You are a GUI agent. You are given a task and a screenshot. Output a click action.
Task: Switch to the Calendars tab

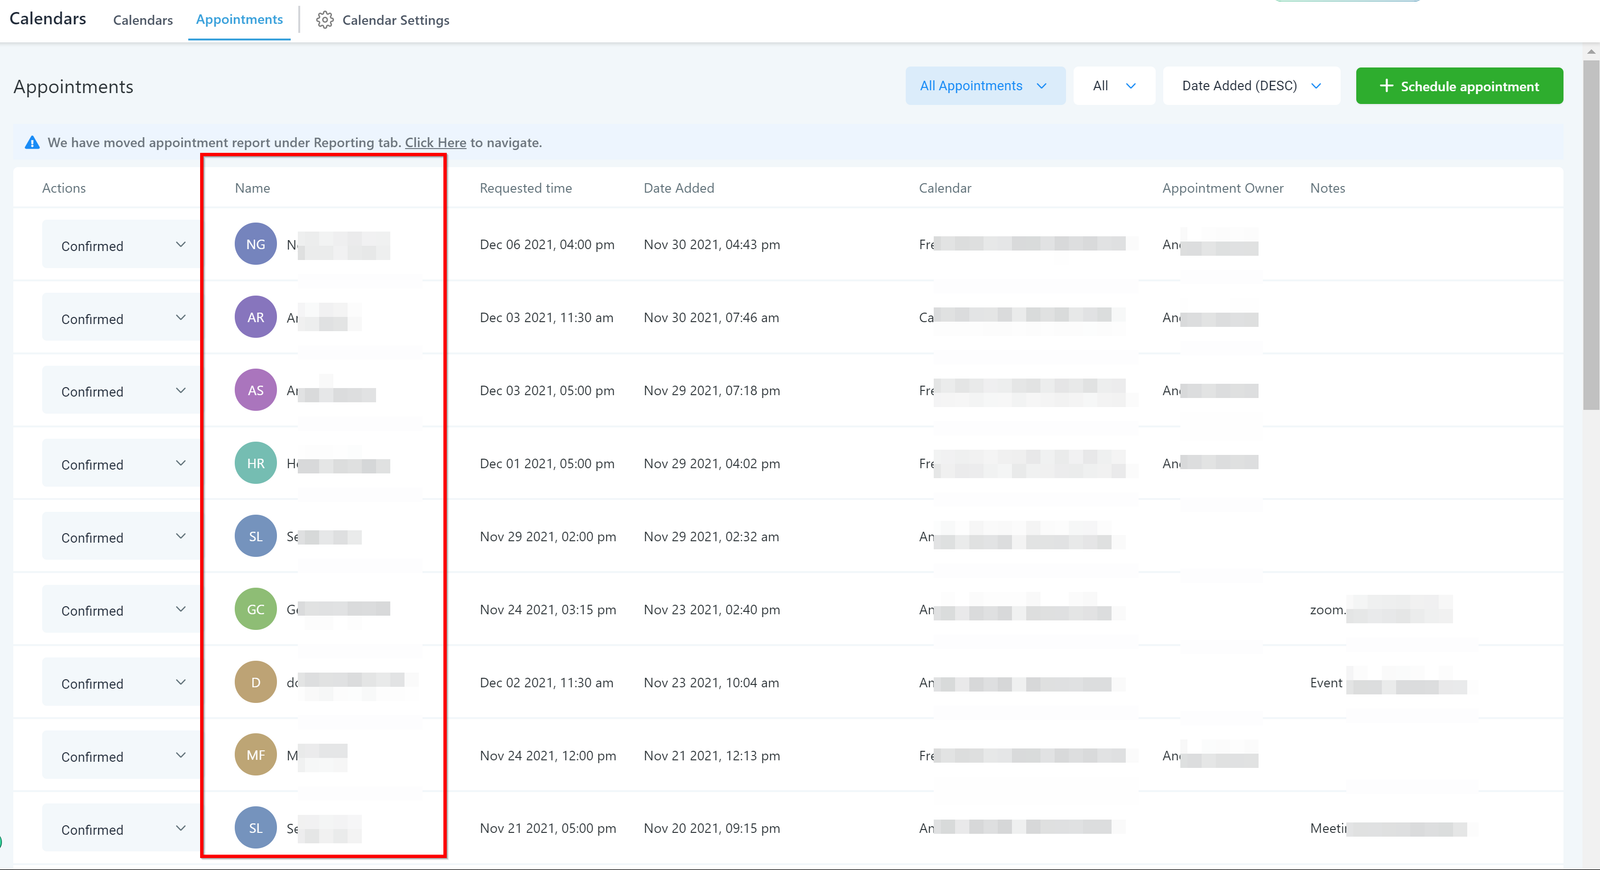tap(143, 20)
